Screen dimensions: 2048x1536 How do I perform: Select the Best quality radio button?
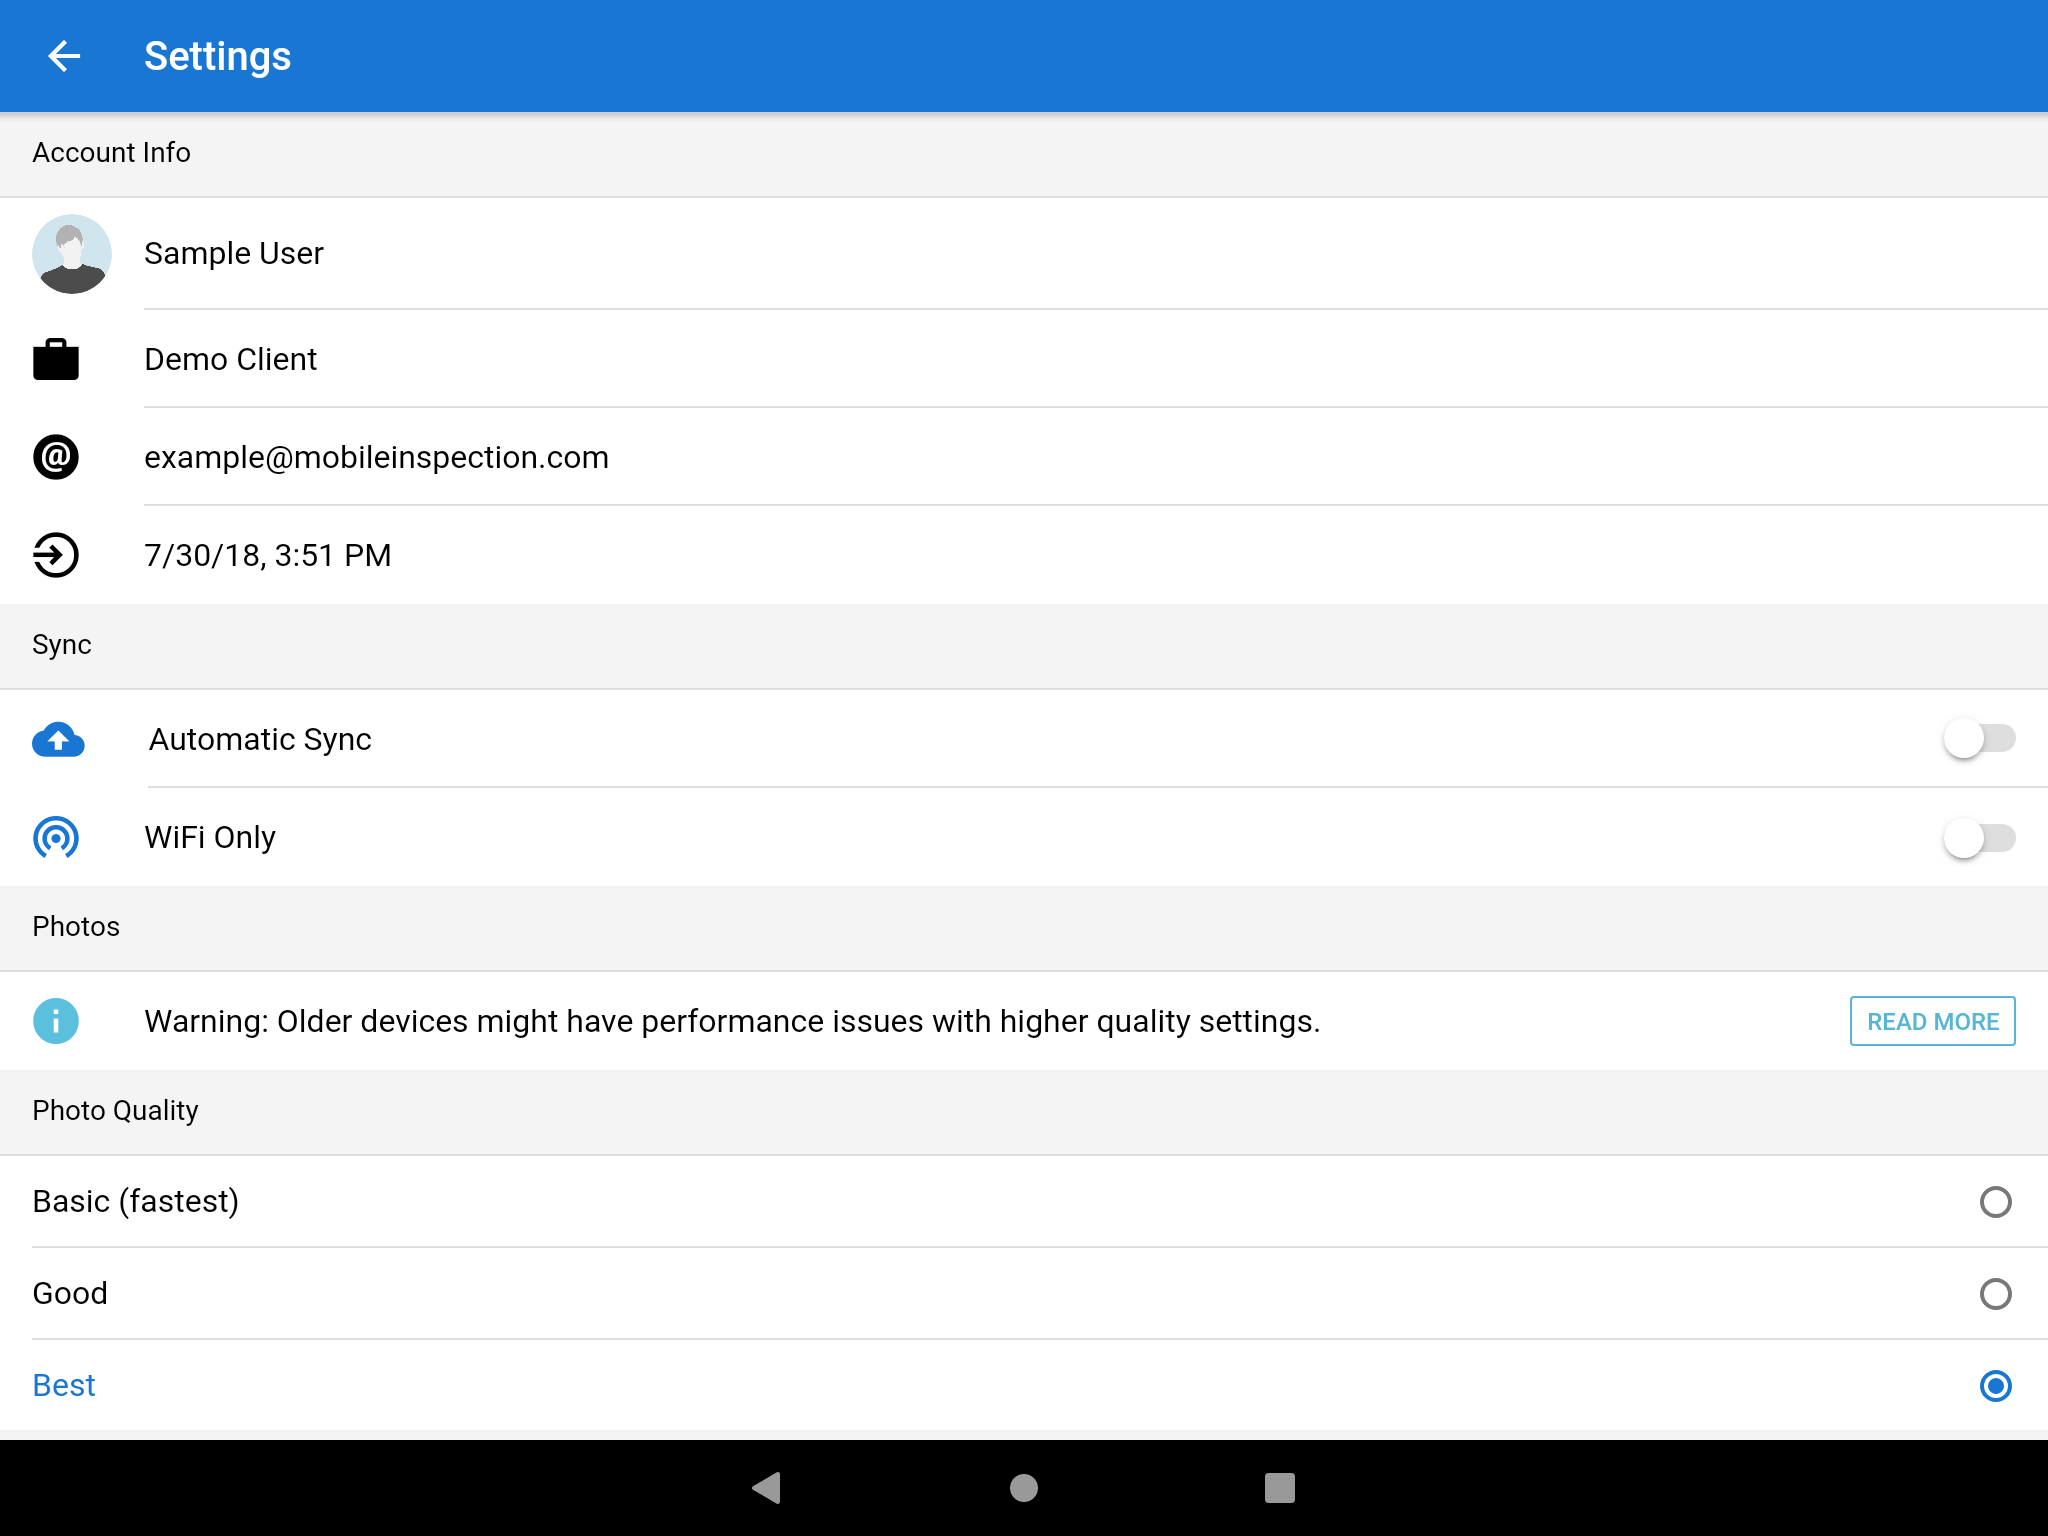(x=1995, y=1385)
